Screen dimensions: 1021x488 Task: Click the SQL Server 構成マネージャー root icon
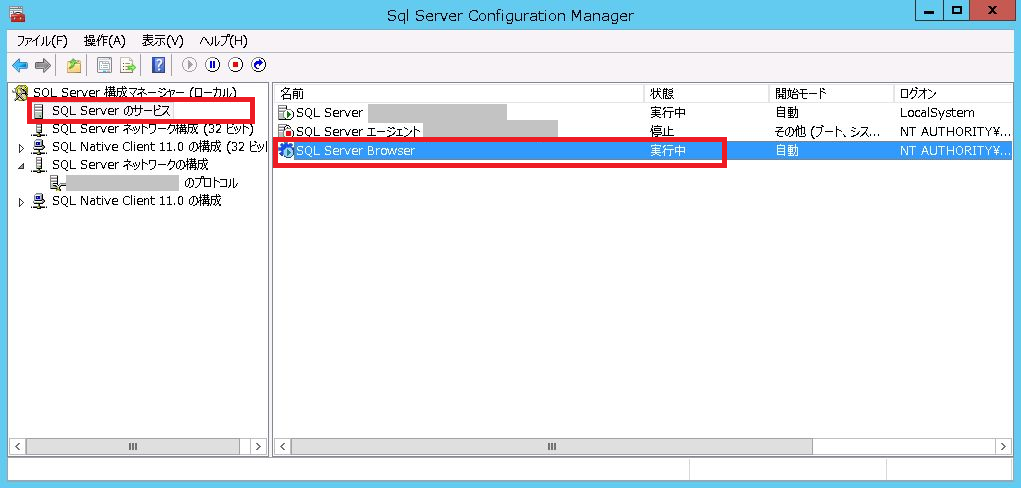tap(21, 93)
